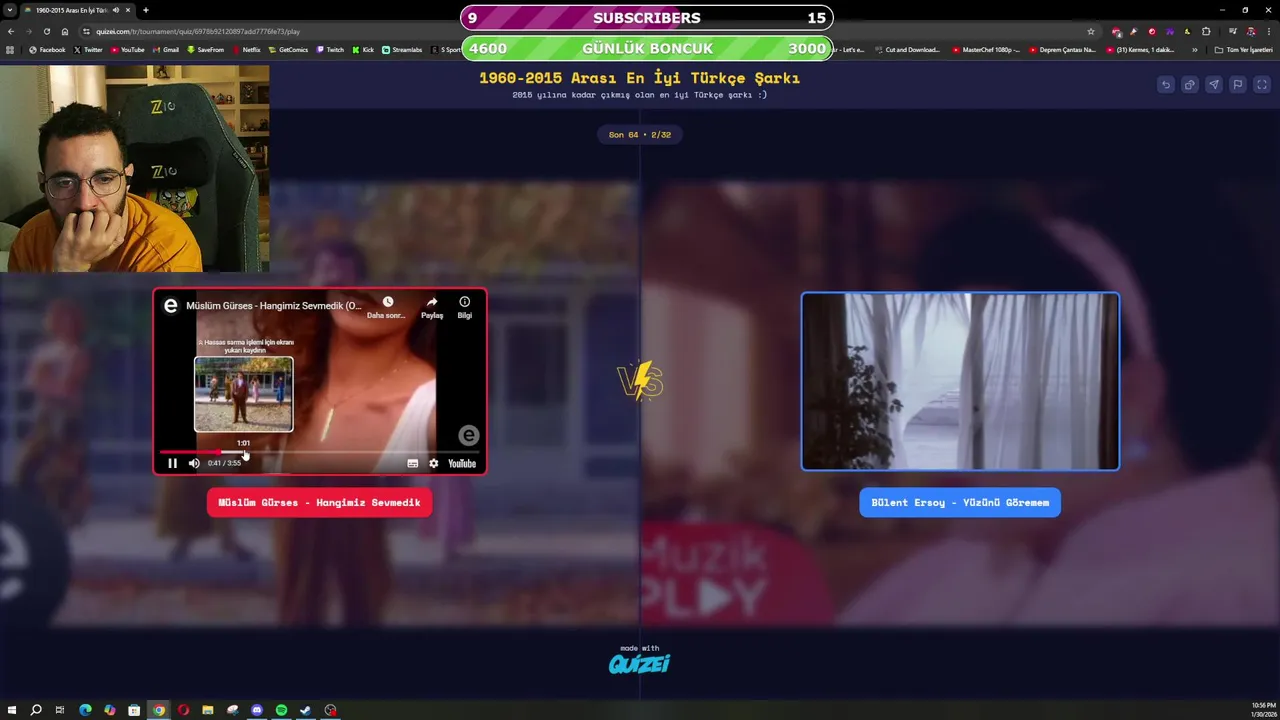Vote for Bülent Ersoy - Yüzünü Göremem
This screenshot has height=720, width=1280.
[960, 502]
